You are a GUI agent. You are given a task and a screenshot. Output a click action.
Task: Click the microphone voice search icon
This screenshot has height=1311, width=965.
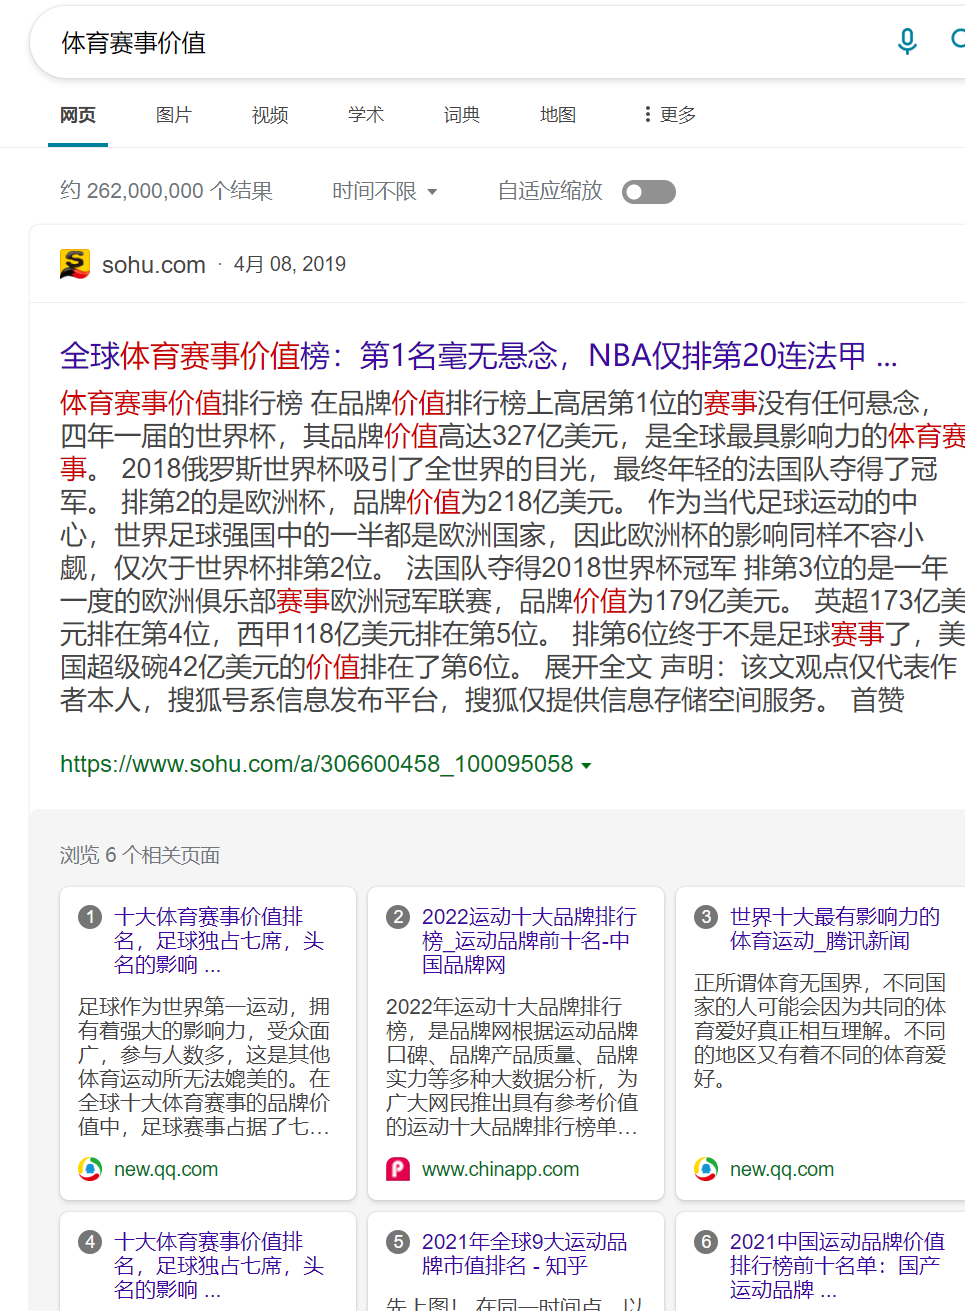906,42
